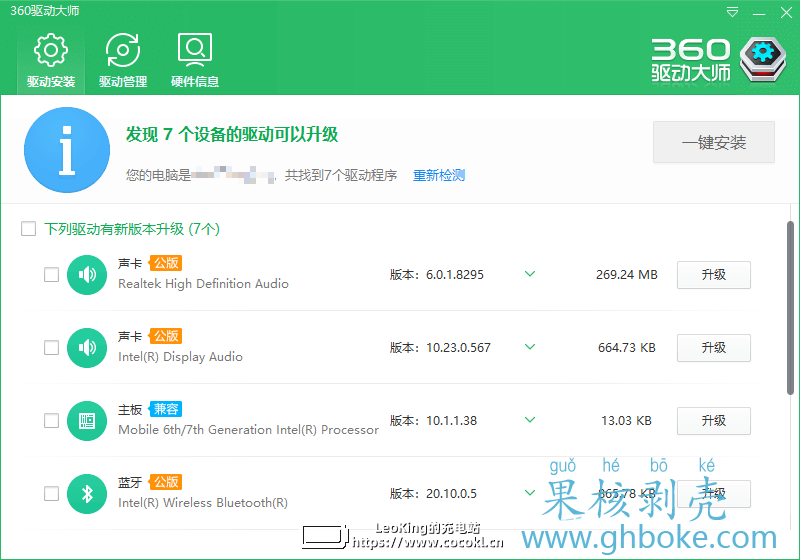Check the Intel(R) Display Audio checkbox
This screenshot has height=560, width=800.
pyautogui.click(x=52, y=347)
